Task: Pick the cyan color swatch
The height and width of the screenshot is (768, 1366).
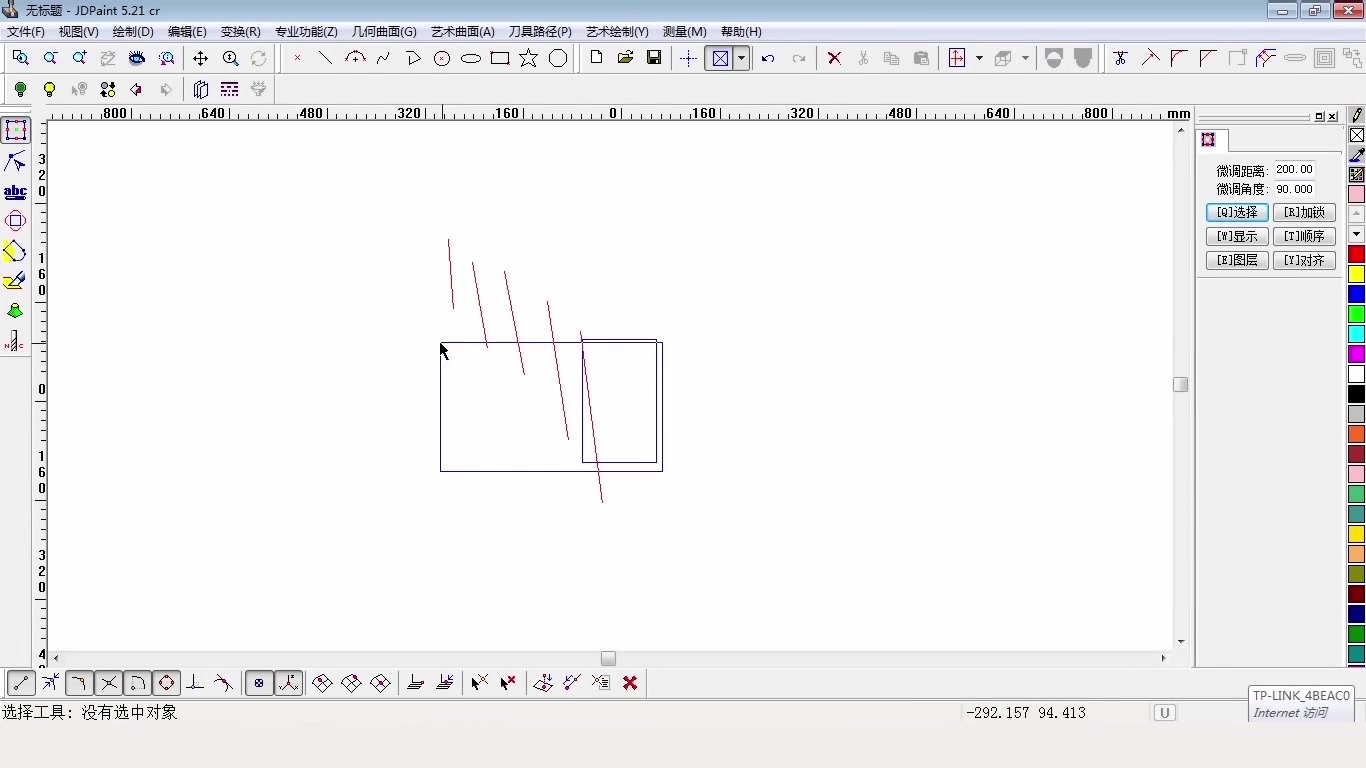Action: click(x=1356, y=334)
